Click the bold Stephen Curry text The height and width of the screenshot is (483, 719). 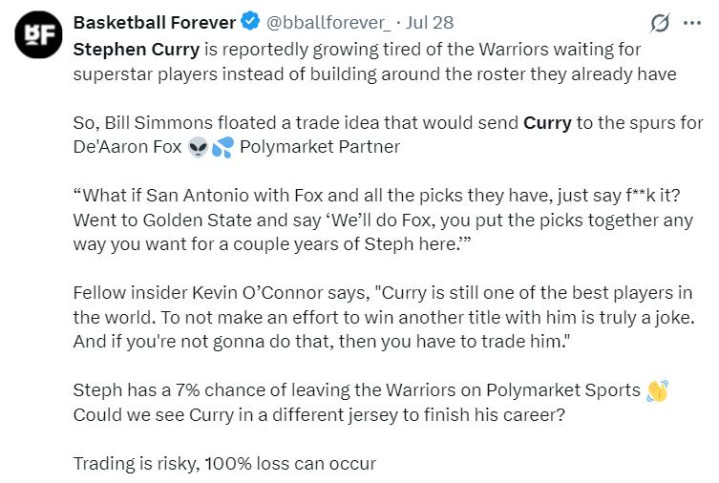136,50
